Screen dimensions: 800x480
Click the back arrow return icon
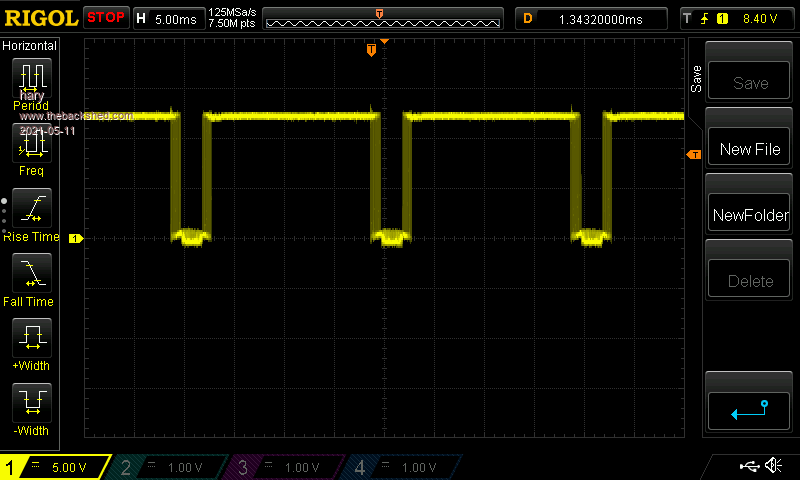[749, 410]
